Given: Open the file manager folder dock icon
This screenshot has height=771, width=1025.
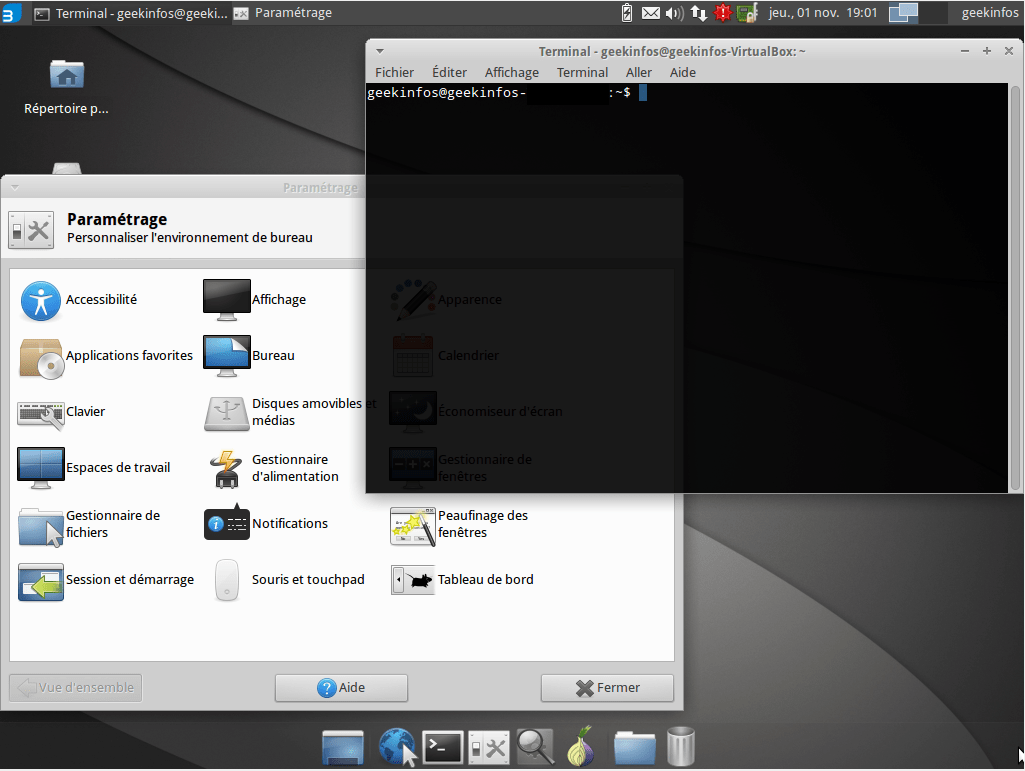Looking at the screenshot, I should pyautogui.click(x=635, y=748).
